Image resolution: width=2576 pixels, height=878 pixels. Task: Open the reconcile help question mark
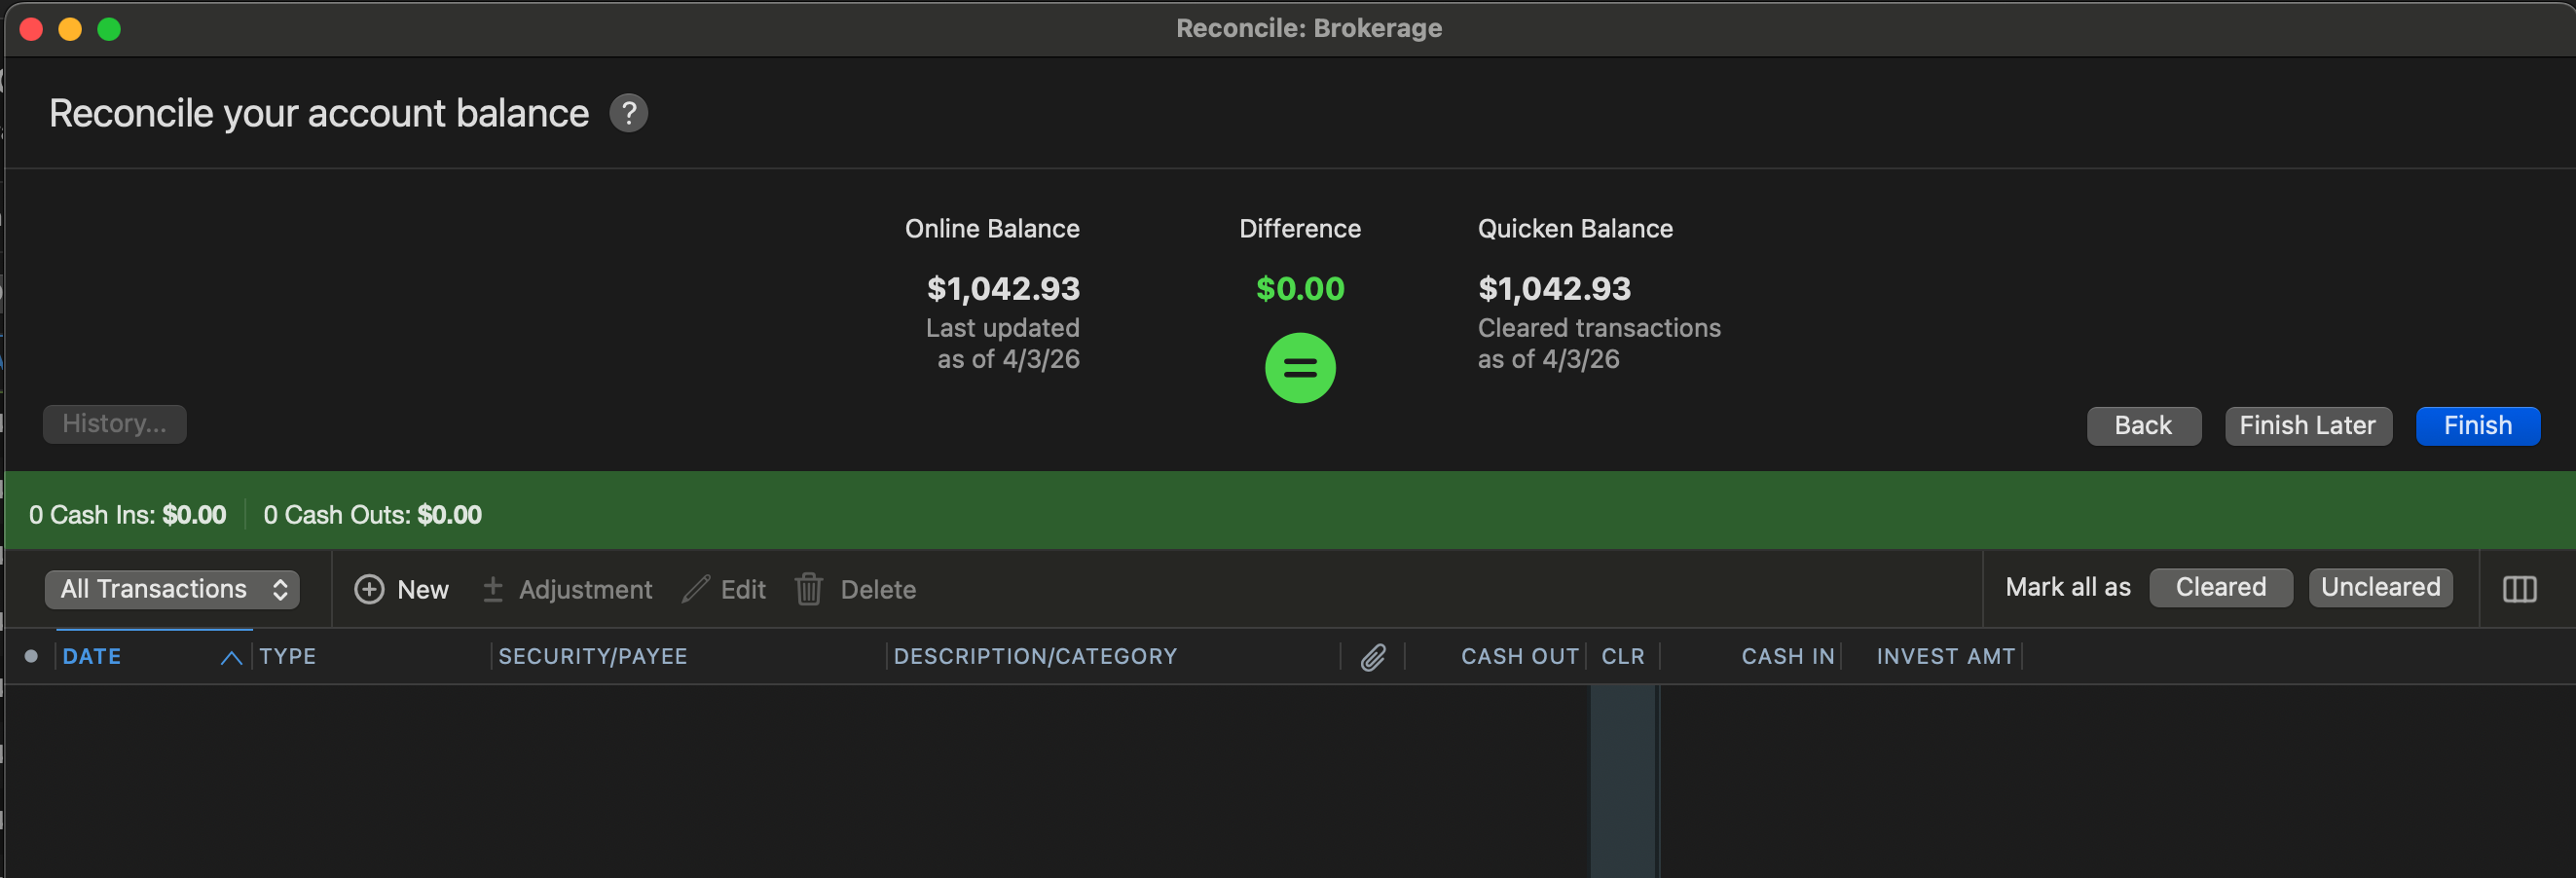click(x=629, y=113)
